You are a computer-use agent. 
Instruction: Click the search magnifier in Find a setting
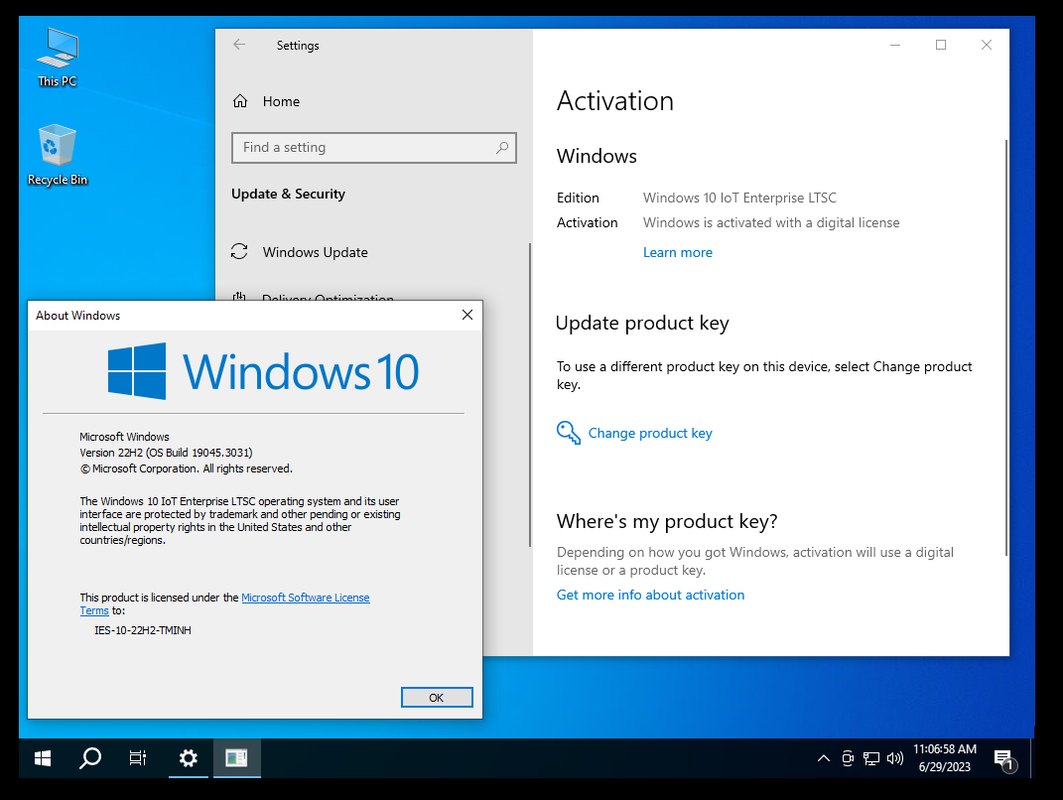click(502, 147)
